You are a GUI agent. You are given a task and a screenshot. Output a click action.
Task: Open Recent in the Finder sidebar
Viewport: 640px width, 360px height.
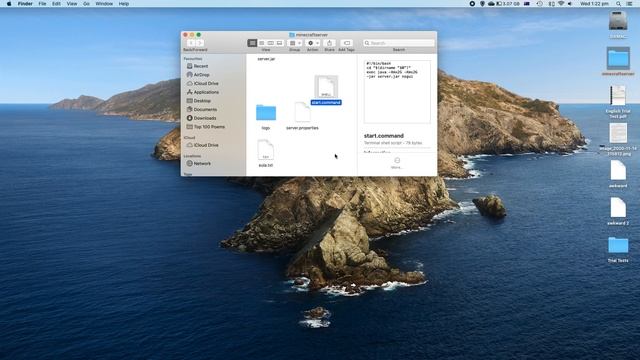click(201, 66)
